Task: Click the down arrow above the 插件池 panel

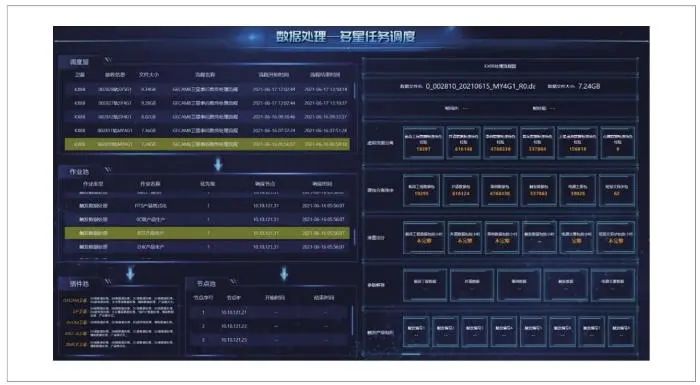Action: coord(130,273)
